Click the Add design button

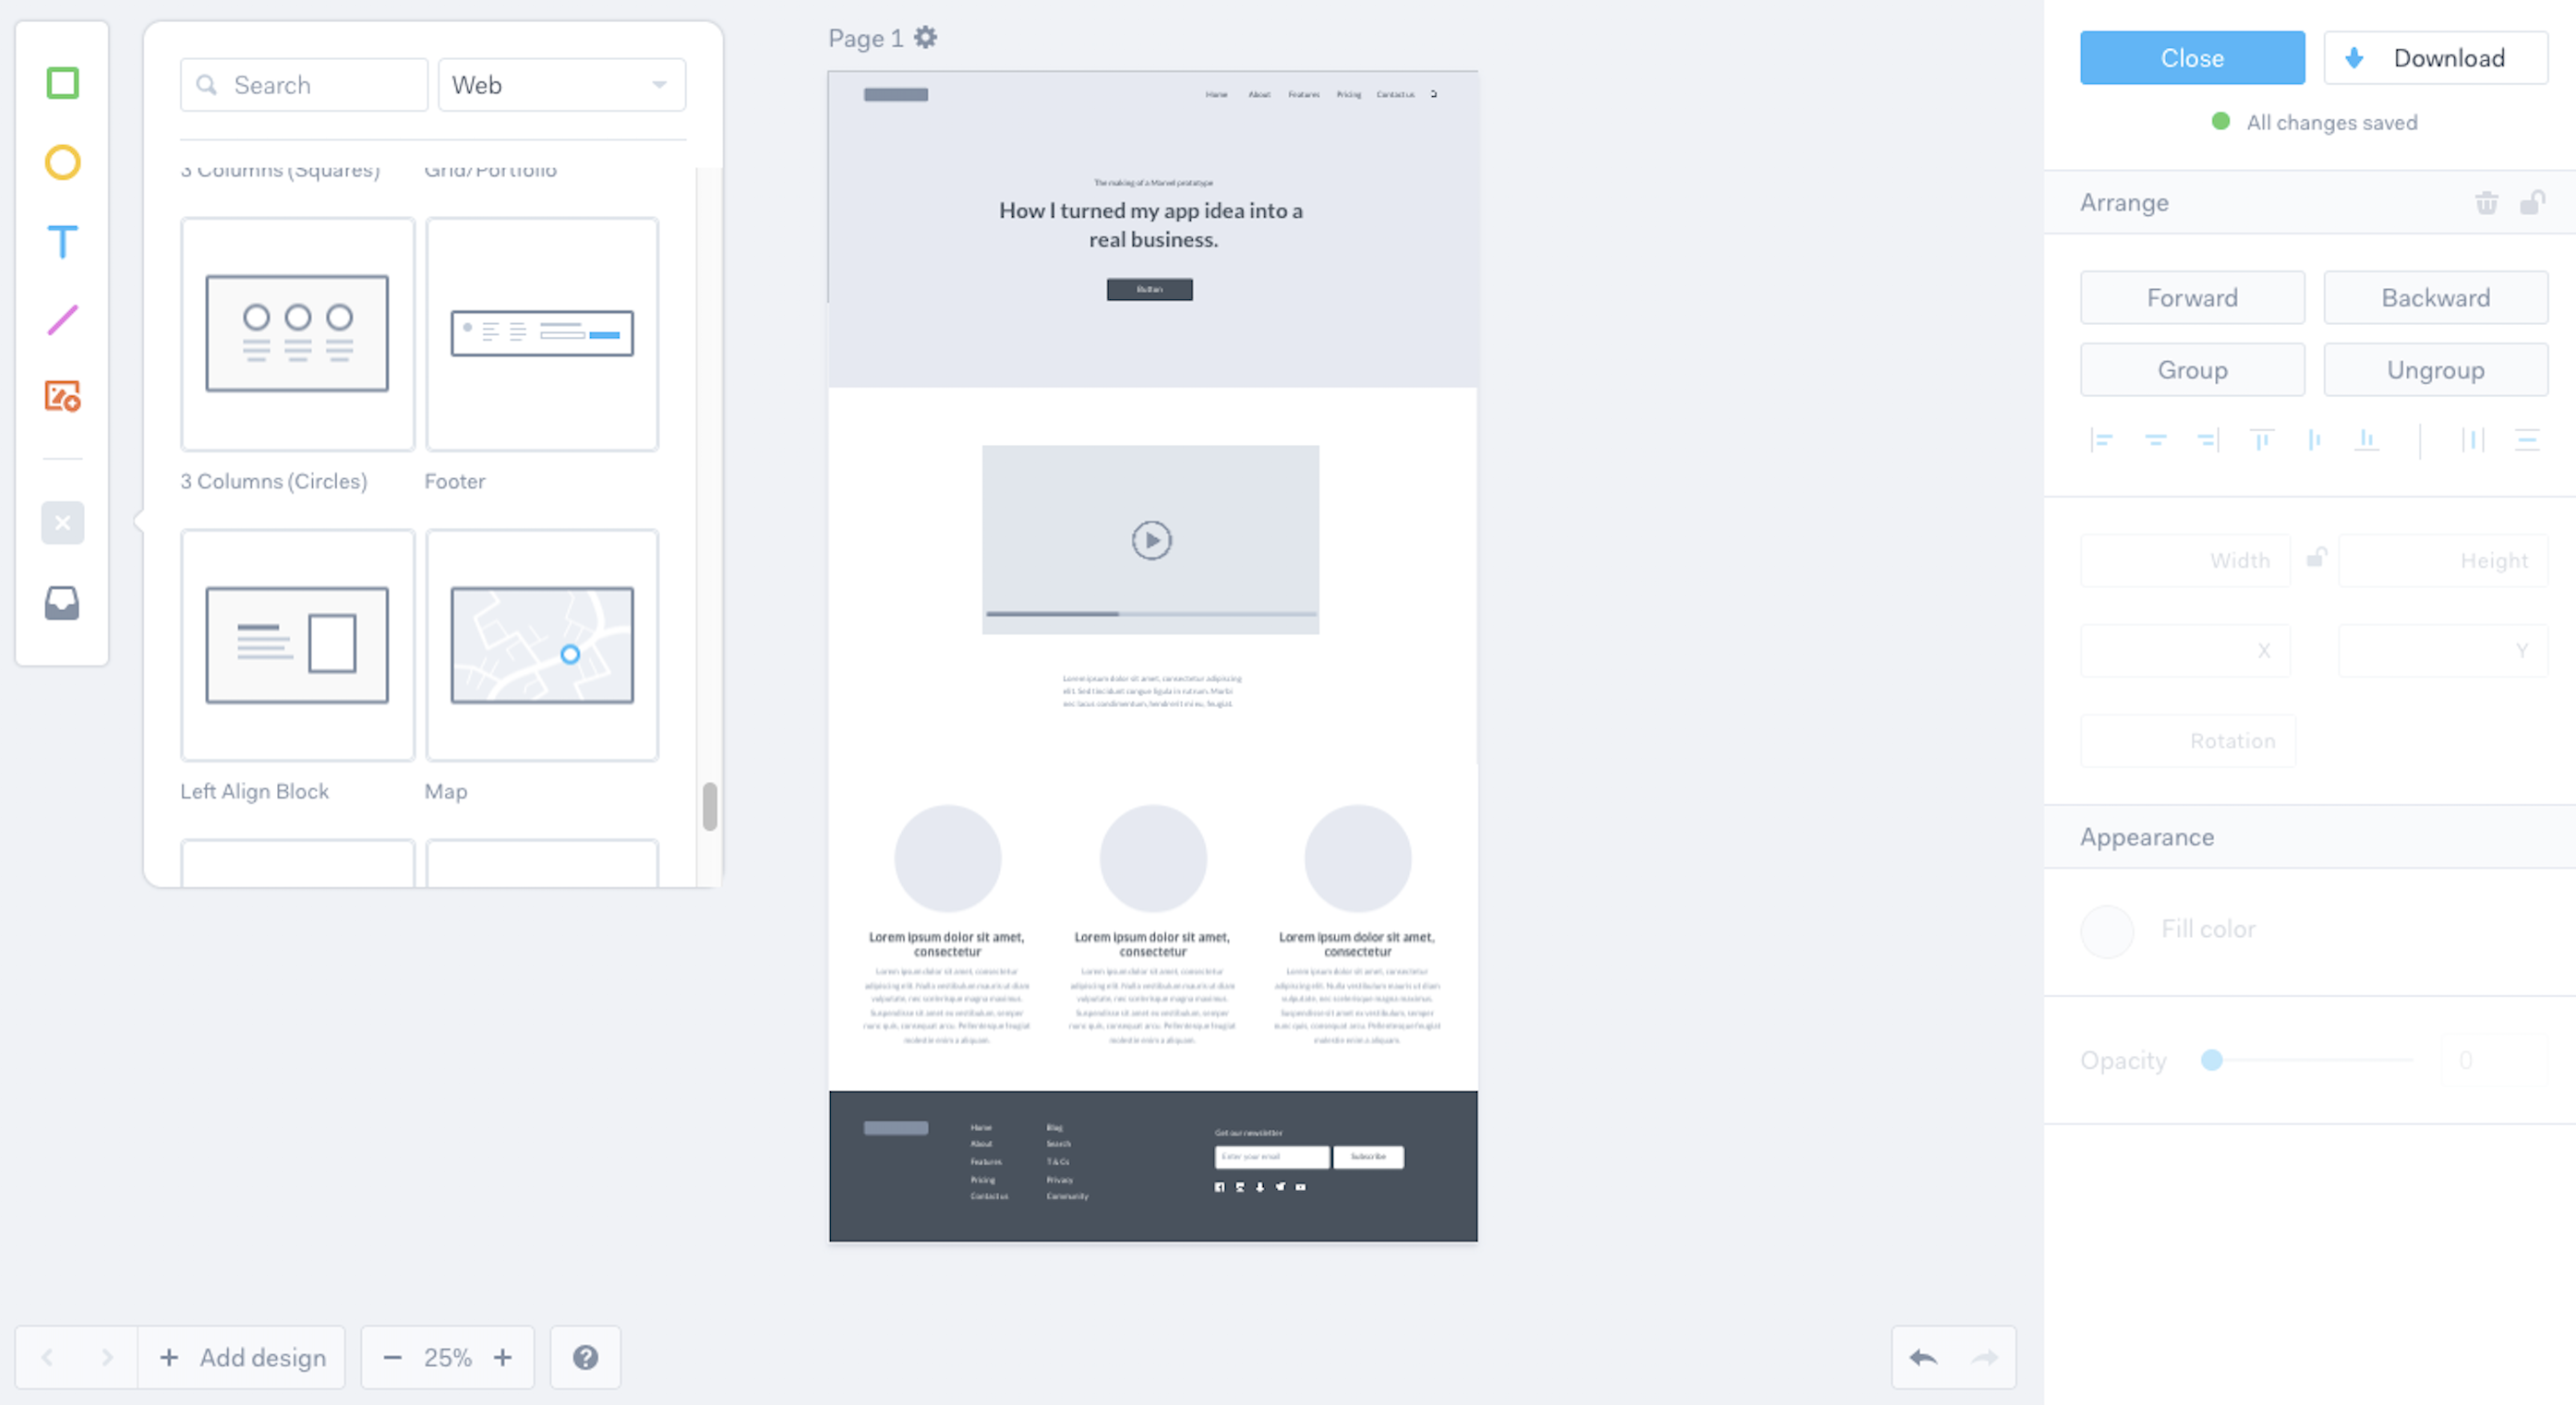pos(242,1357)
